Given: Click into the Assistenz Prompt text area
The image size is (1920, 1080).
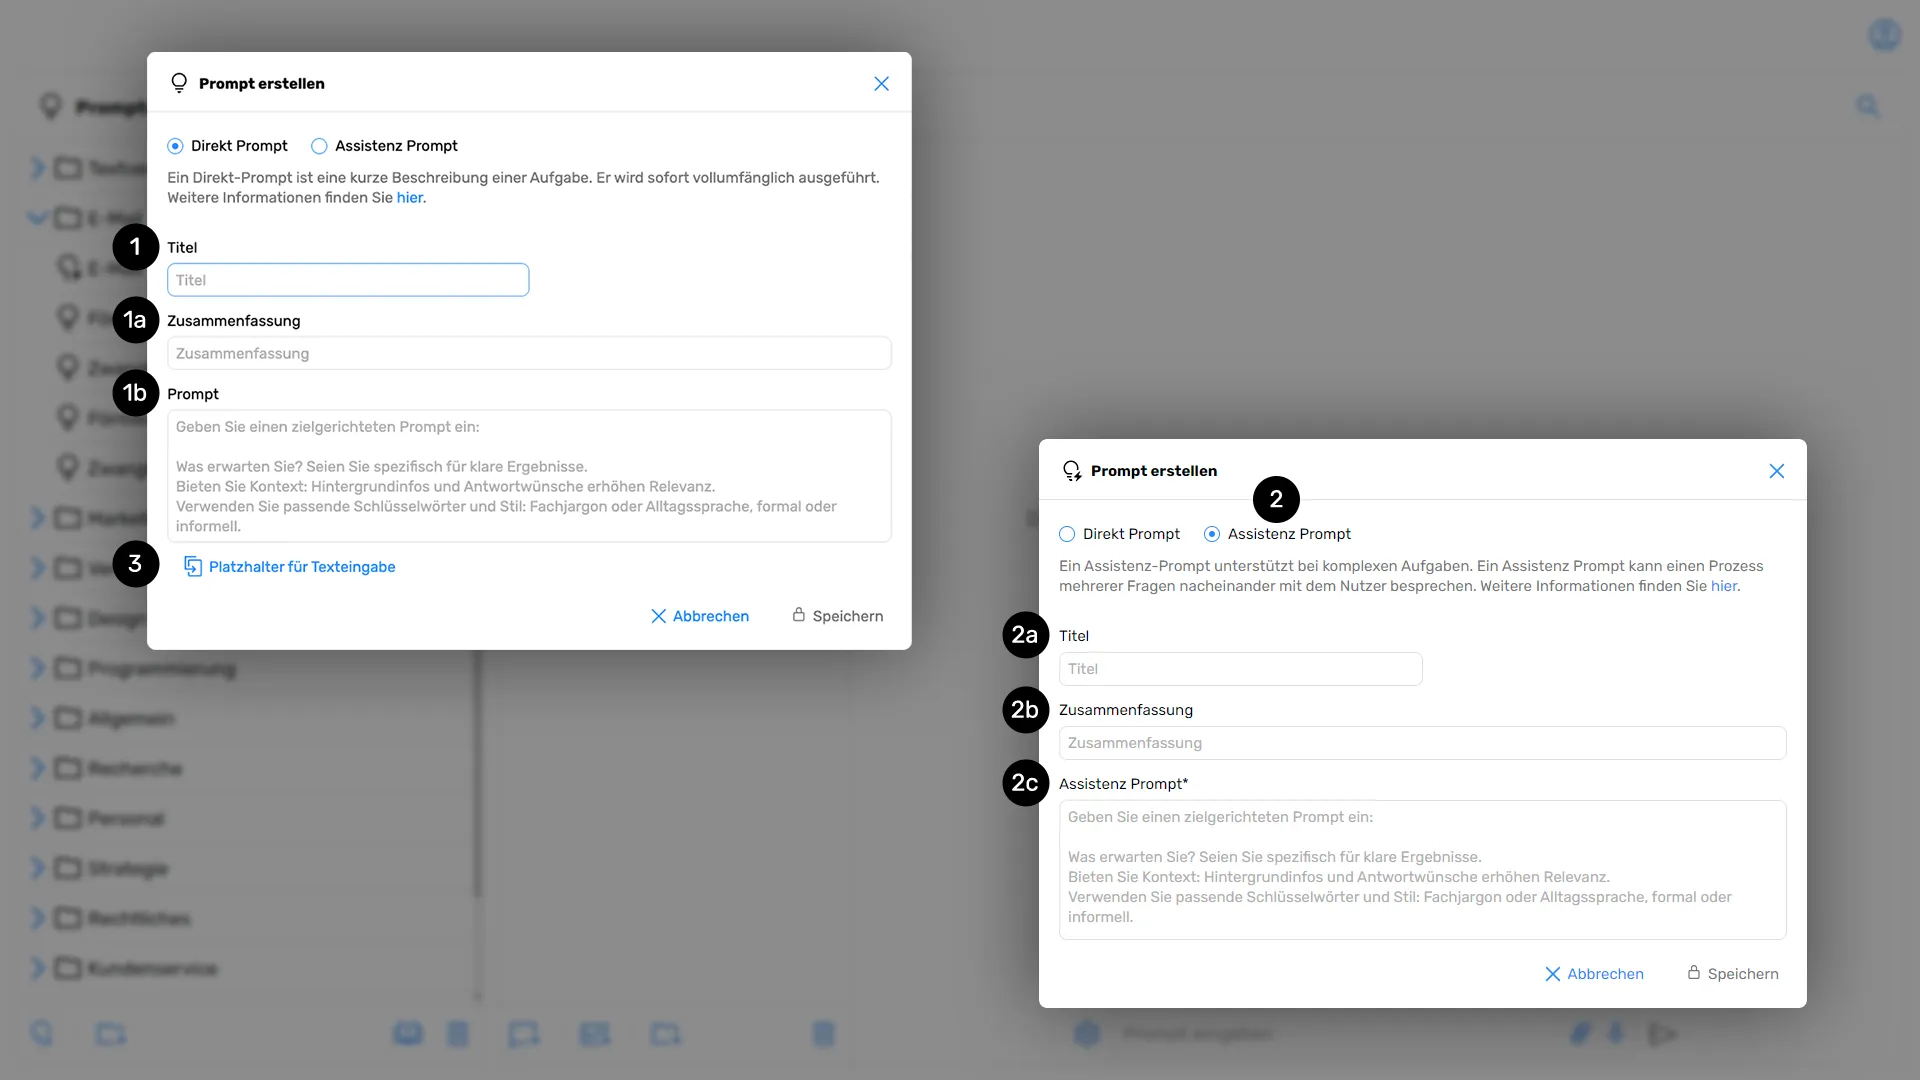Looking at the screenshot, I should click(1422, 868).
